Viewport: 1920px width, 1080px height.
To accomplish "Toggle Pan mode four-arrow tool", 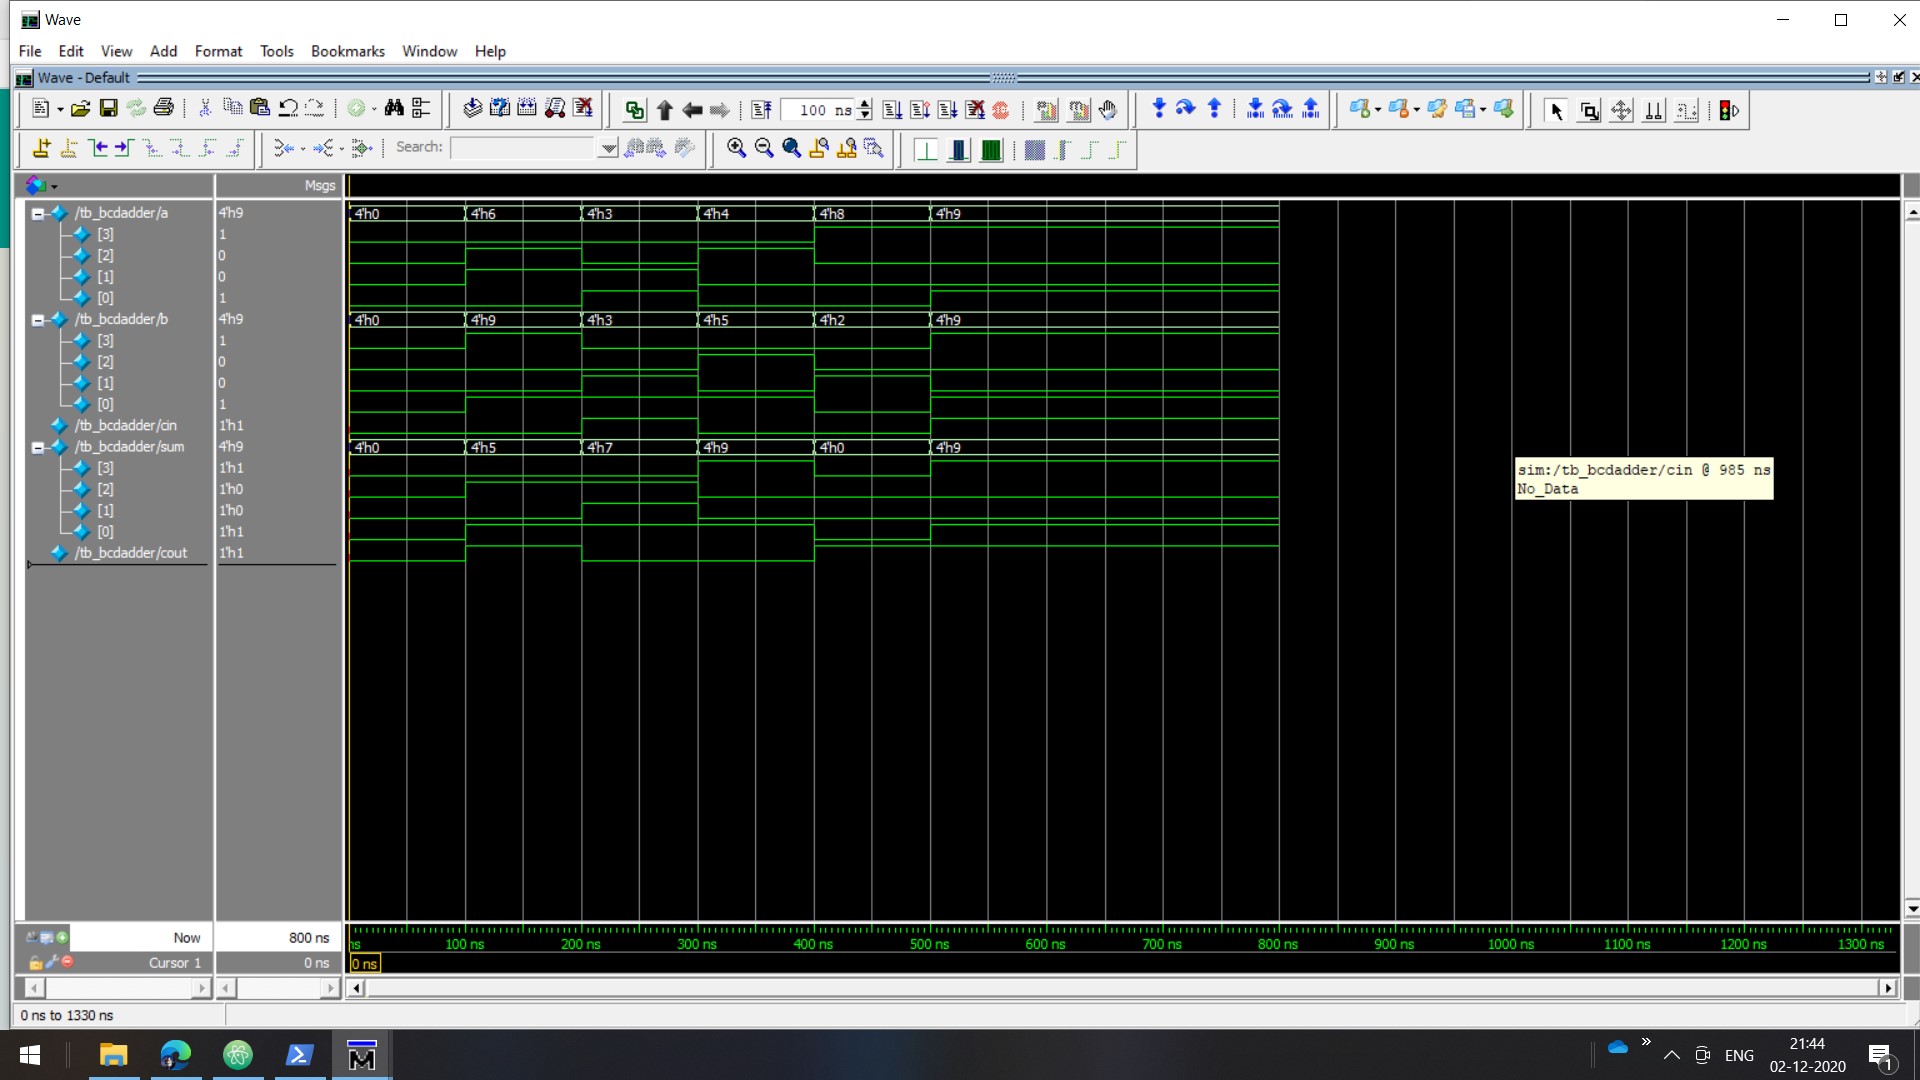I will pyautogui.click(x=1621, y=111).
